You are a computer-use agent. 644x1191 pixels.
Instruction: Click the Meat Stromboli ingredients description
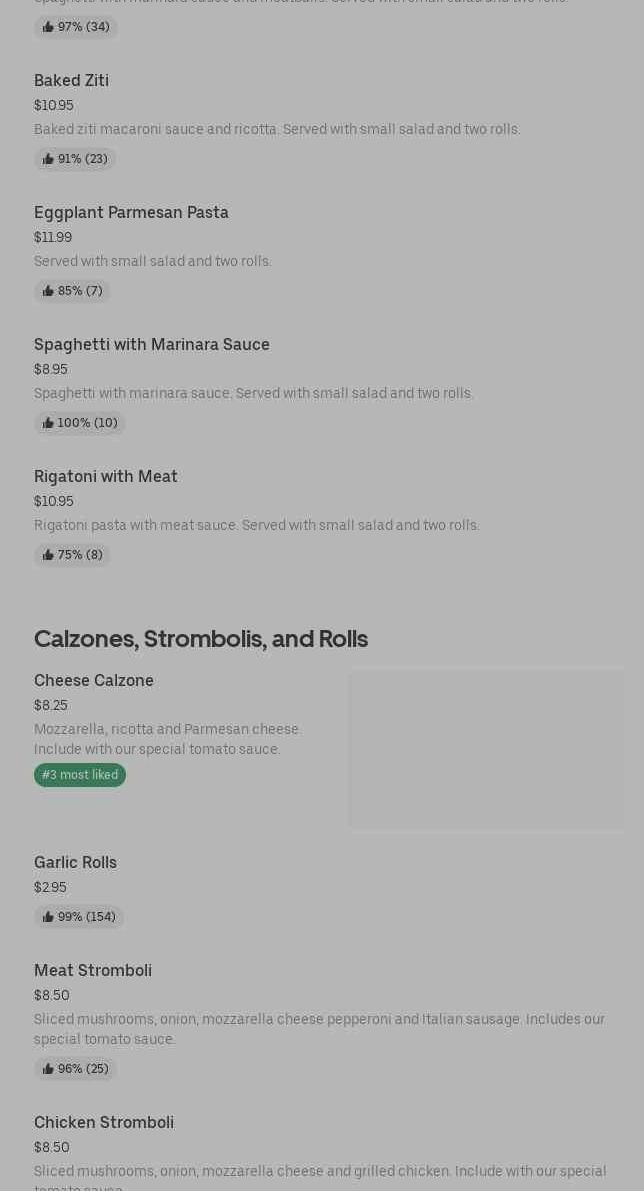pyautogui.click(x=319, y=1029)
